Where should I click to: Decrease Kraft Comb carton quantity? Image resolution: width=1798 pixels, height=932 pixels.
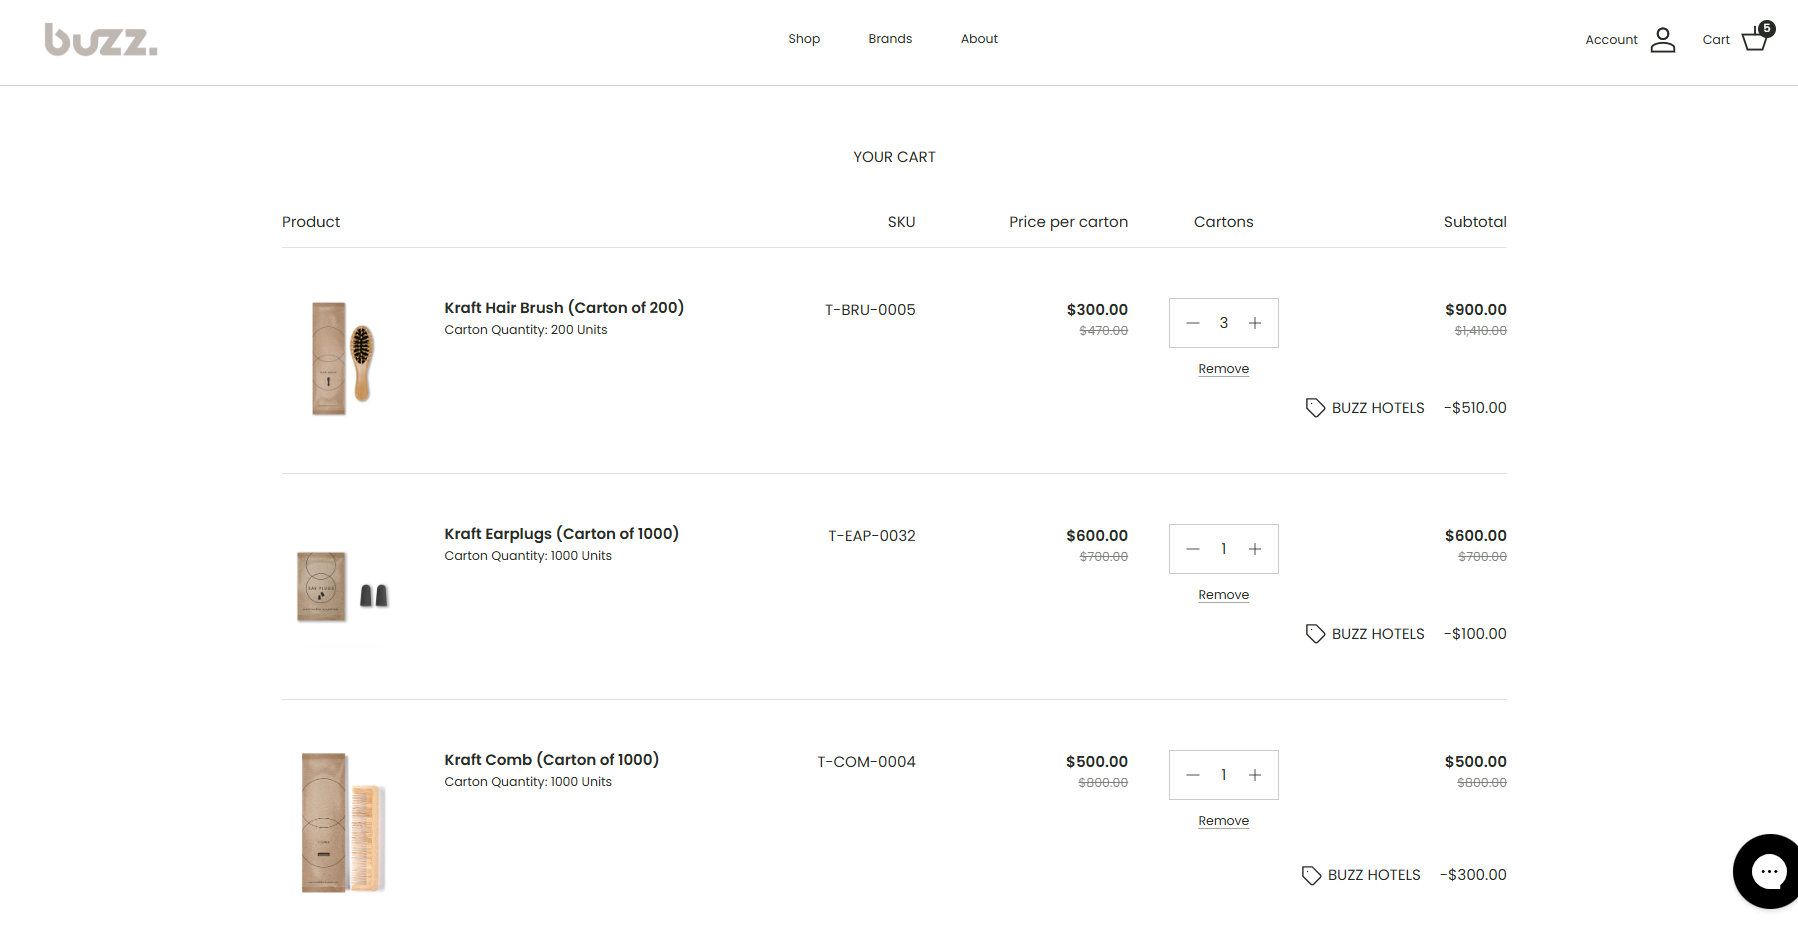click(1193, 775)
